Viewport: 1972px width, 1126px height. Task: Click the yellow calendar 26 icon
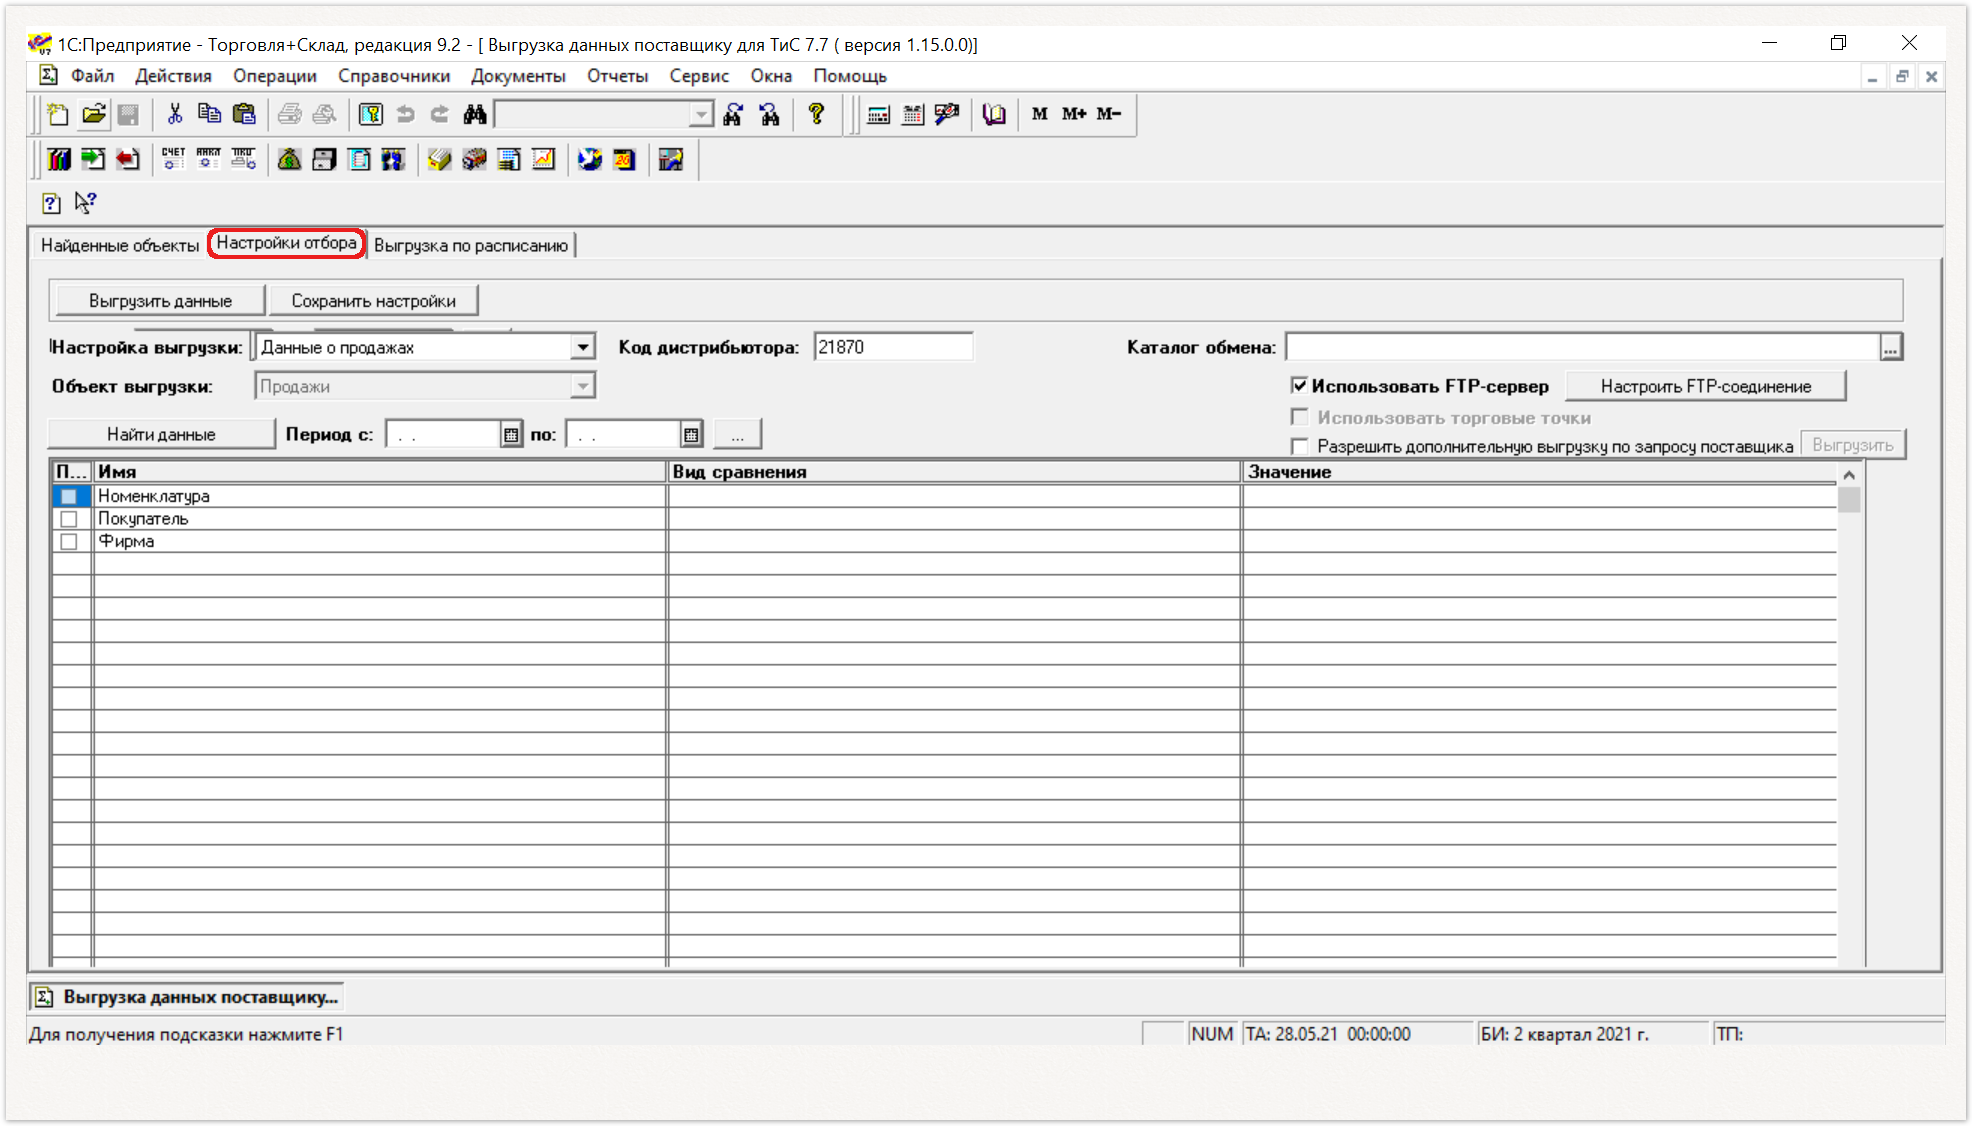pos(625,159)
